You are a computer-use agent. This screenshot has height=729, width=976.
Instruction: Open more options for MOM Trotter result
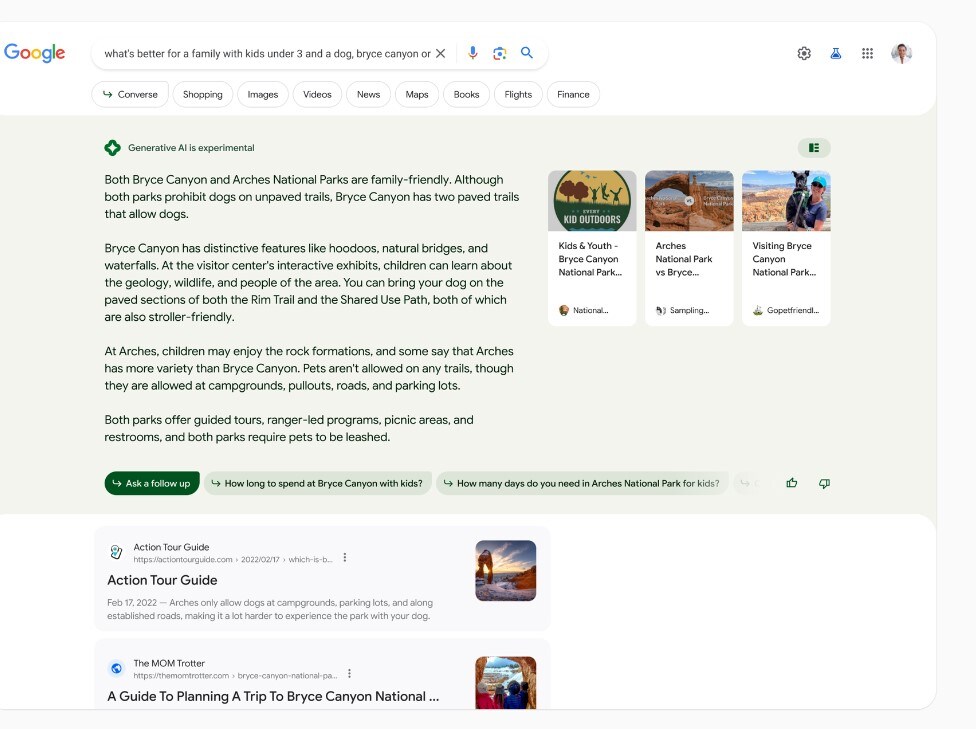tap(349, 674)
